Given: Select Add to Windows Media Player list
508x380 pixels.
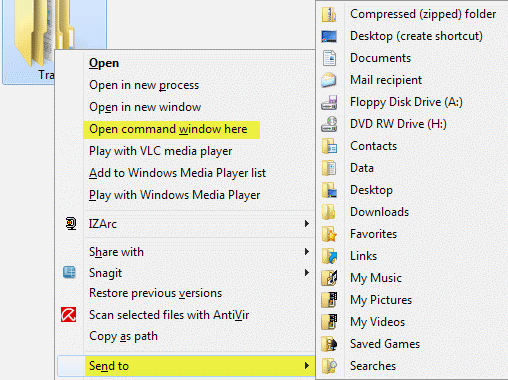Looking at the screenshot, I should pos(177,173).
